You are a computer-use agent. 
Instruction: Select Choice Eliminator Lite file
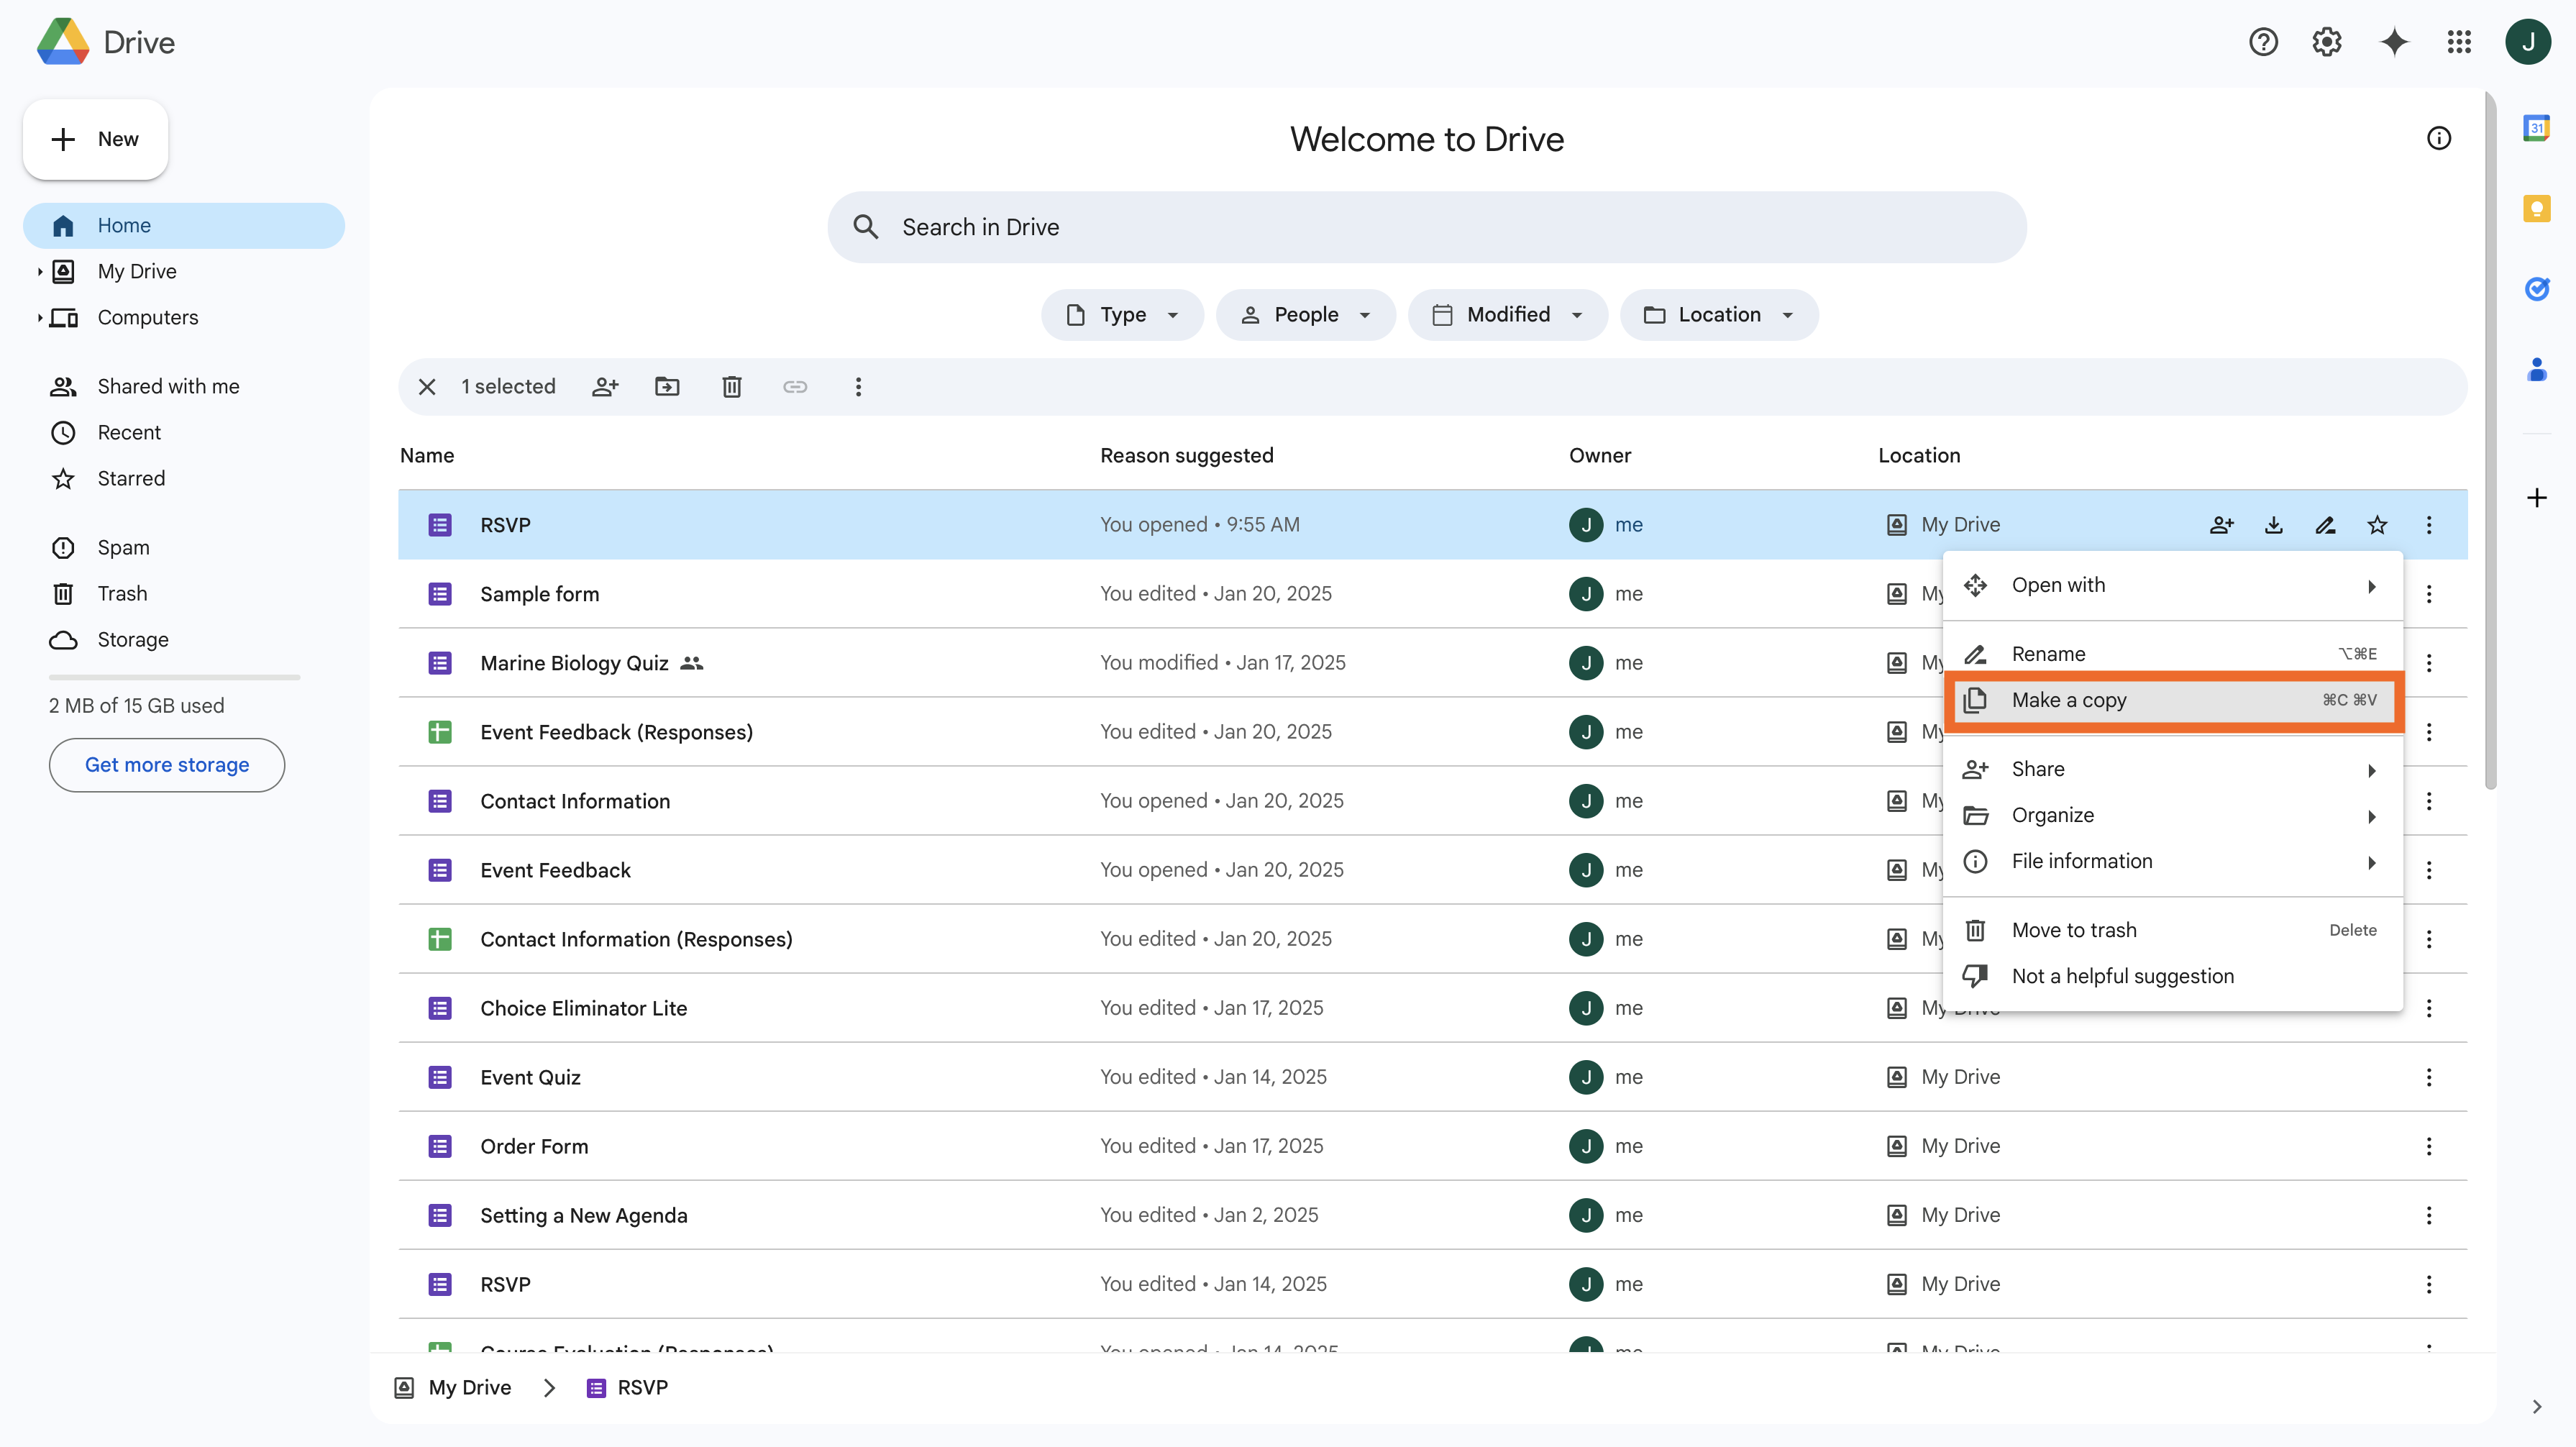pyautogui.click(x=1433, y=1008)
